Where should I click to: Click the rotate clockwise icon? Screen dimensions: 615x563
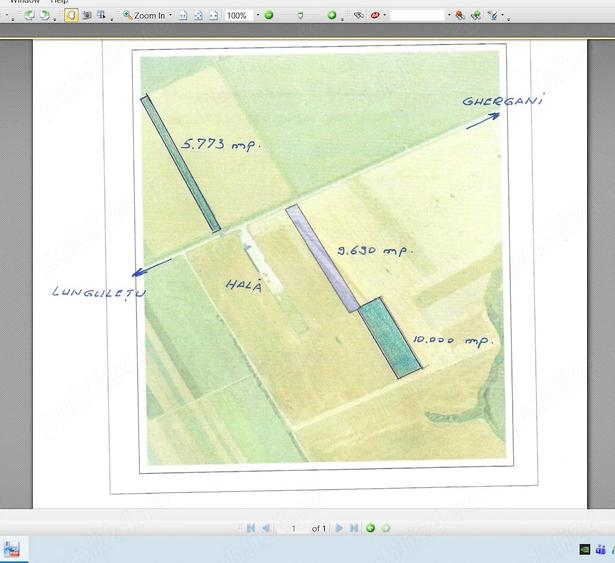click(45, 15)
